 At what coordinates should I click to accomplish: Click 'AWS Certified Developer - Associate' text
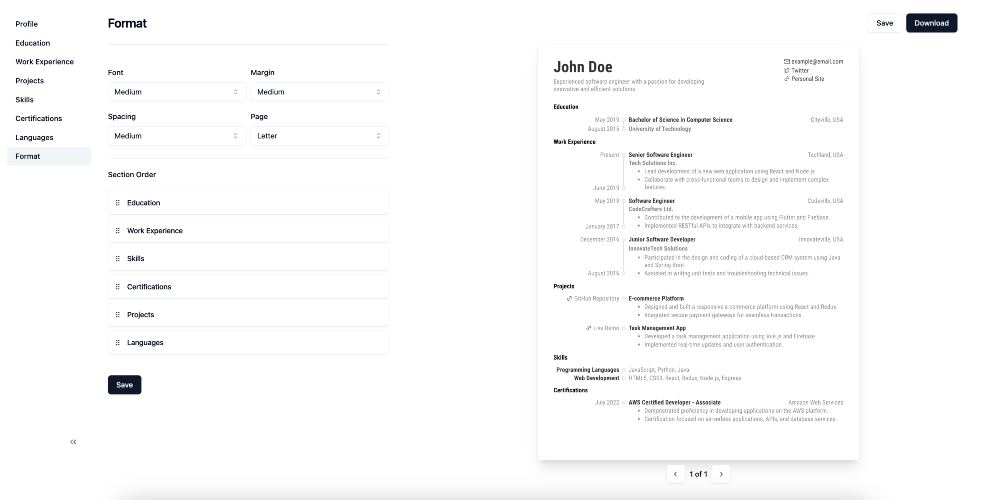coord(674,403)
